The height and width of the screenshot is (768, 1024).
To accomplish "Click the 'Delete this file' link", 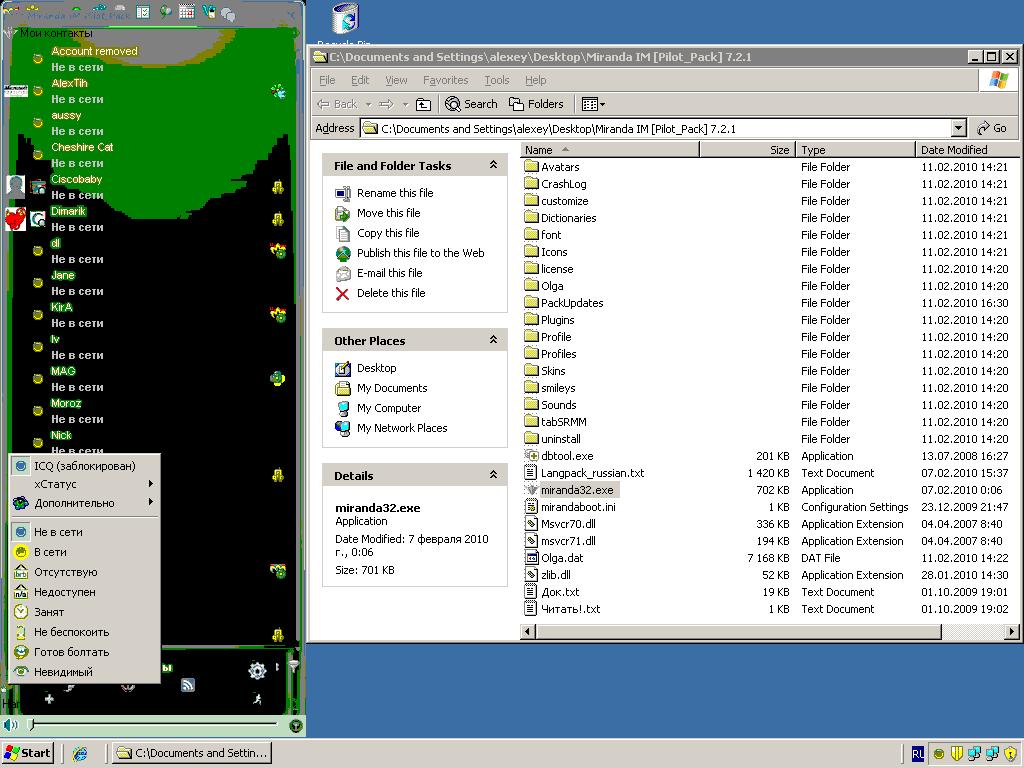I will coord(390,293).
